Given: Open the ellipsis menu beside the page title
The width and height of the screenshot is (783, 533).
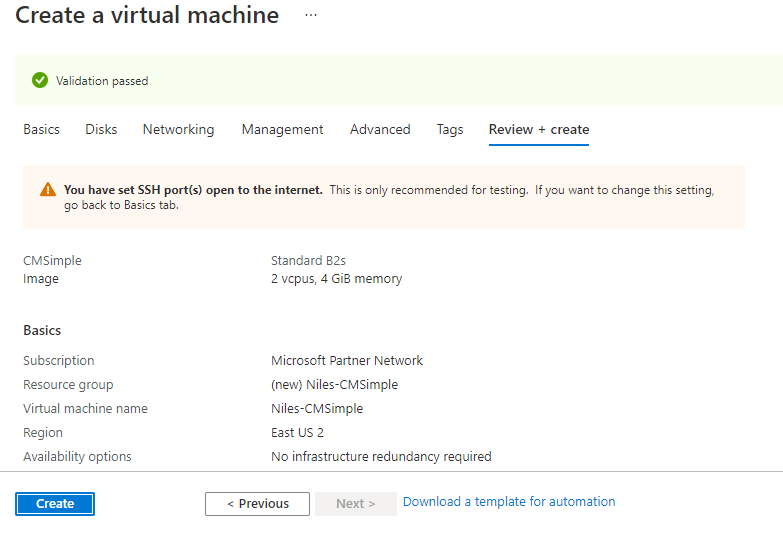Looking at the screenshot, I should click(x=311, y=16).
